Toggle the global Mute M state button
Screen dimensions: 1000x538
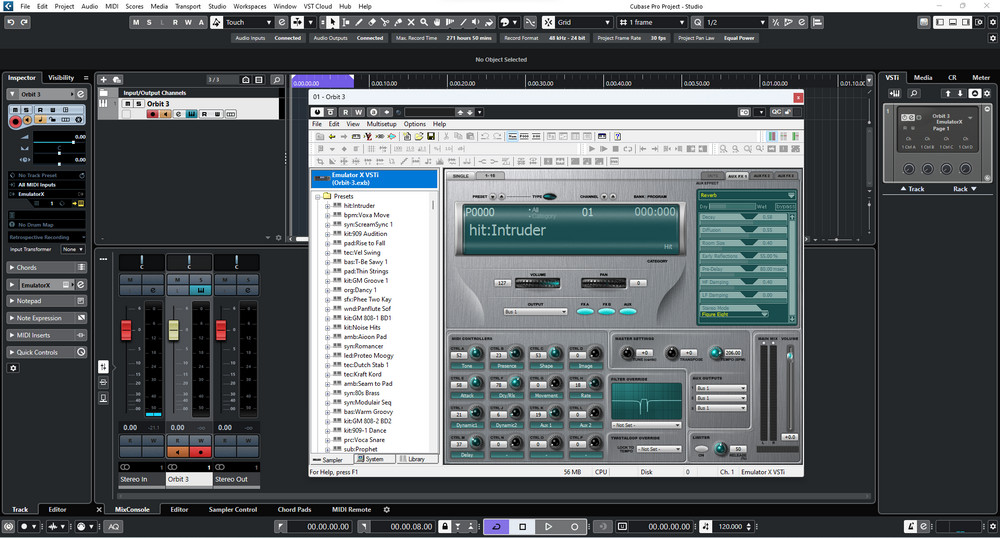pyautogui.click(x=136, y=22)
